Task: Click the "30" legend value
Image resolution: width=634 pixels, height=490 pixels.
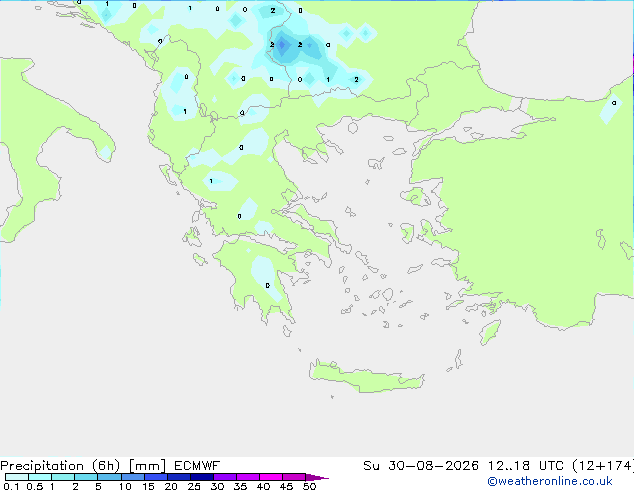Action: tap(217, 486)
